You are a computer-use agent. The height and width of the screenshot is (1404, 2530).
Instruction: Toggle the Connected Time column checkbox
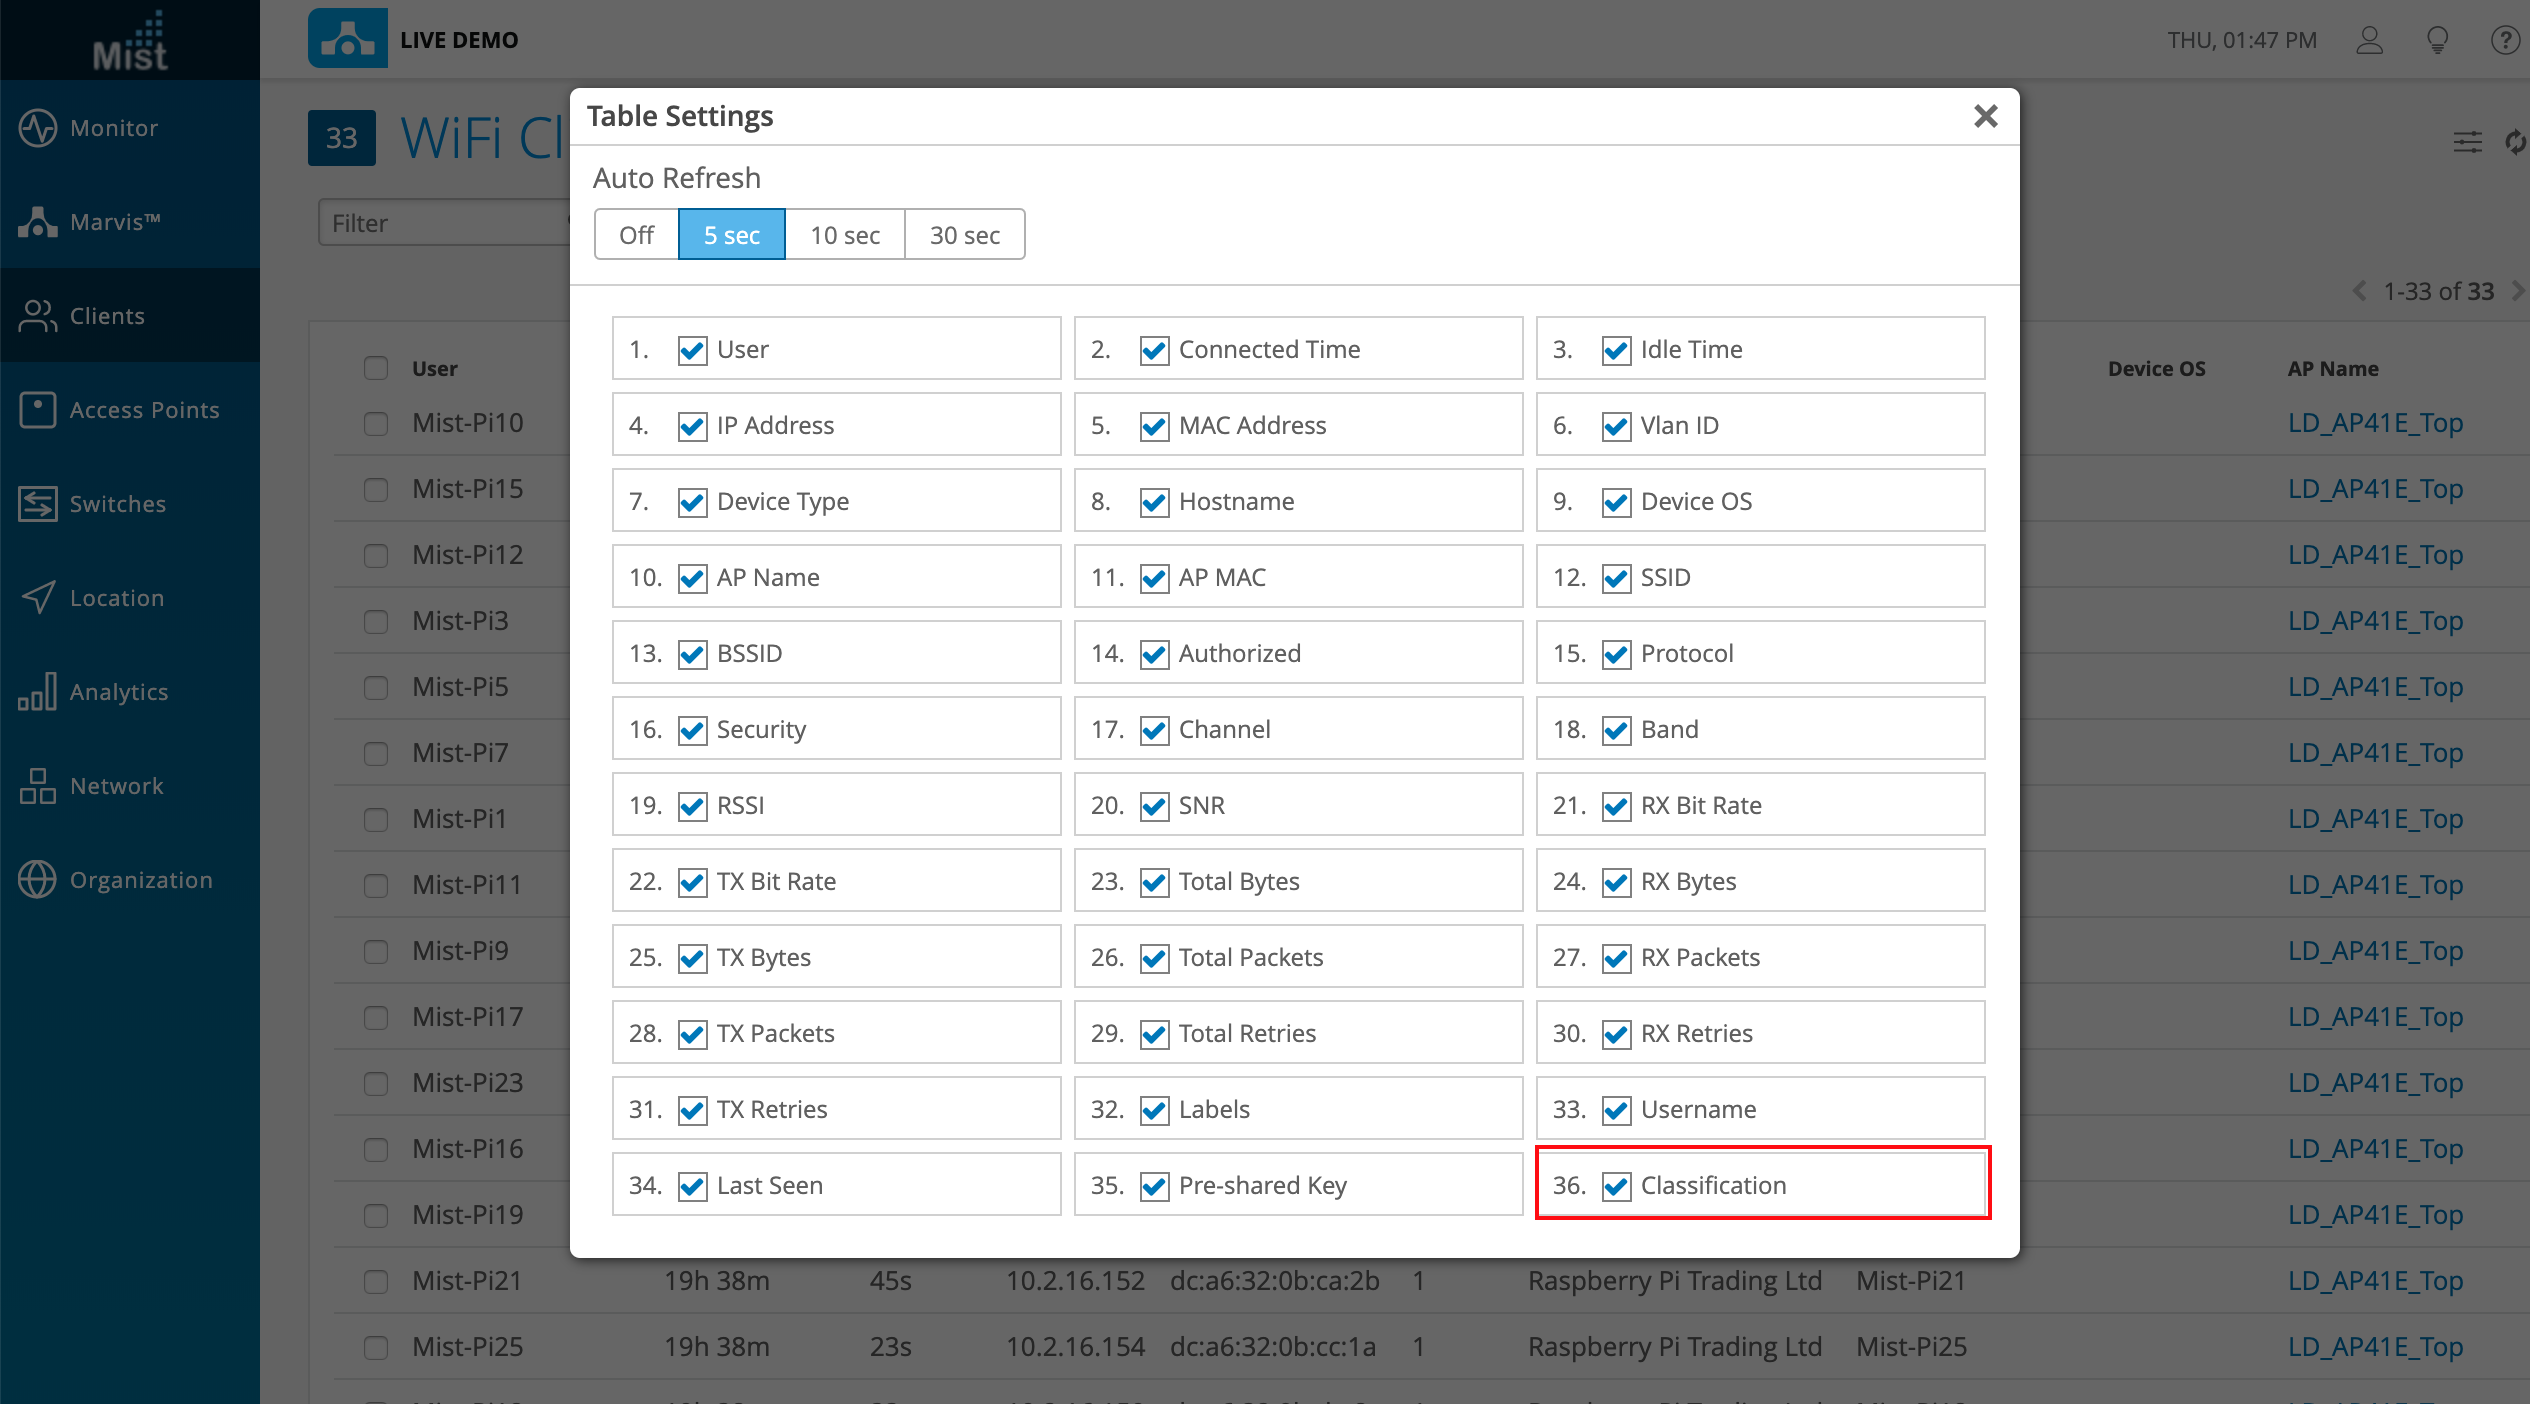point(1154,350)
